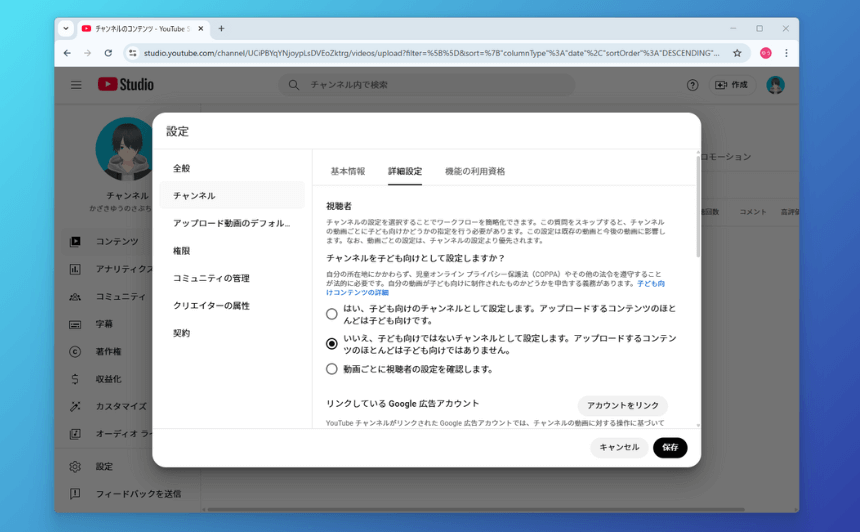Click リンクしている Google 広告アカウント heading
Image resolution: width=860 pixels, height=532 pixels.
(403, 404)
